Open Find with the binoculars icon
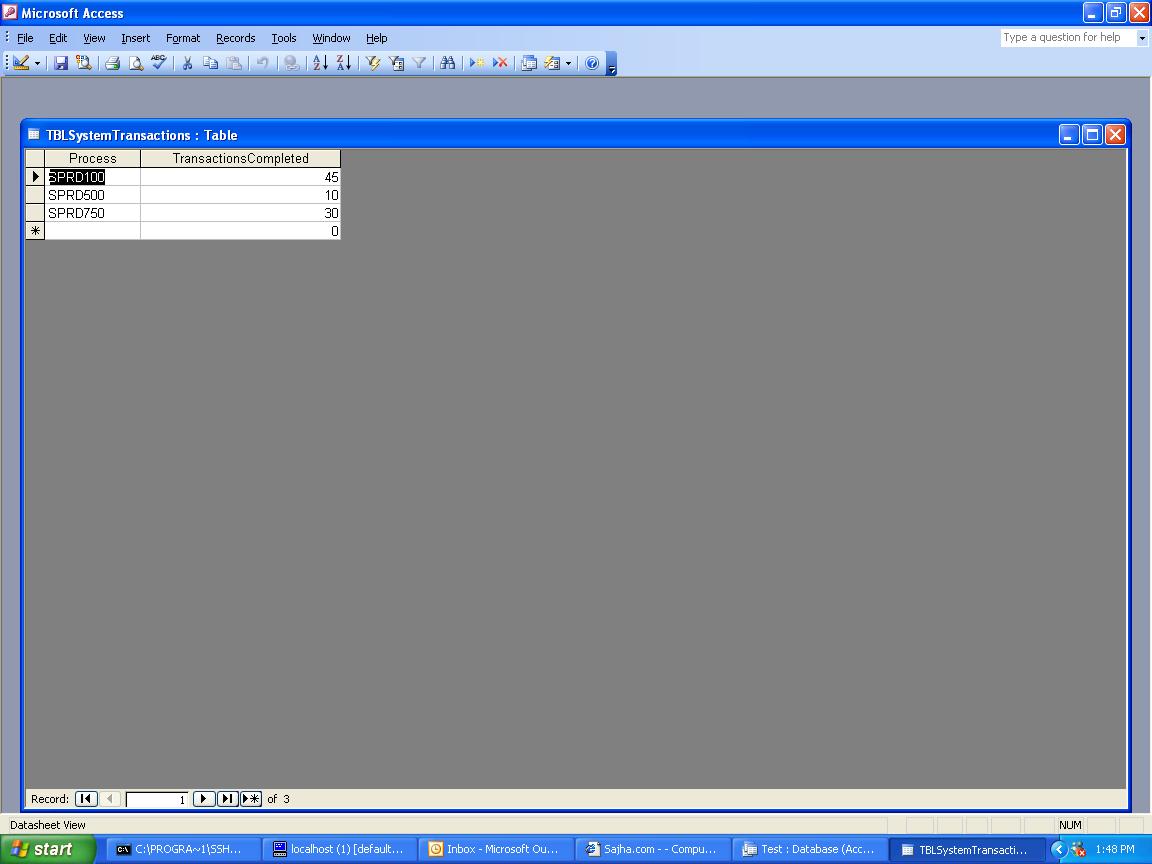The height and width of the screenshot is (864, 1152). [448, 63]
